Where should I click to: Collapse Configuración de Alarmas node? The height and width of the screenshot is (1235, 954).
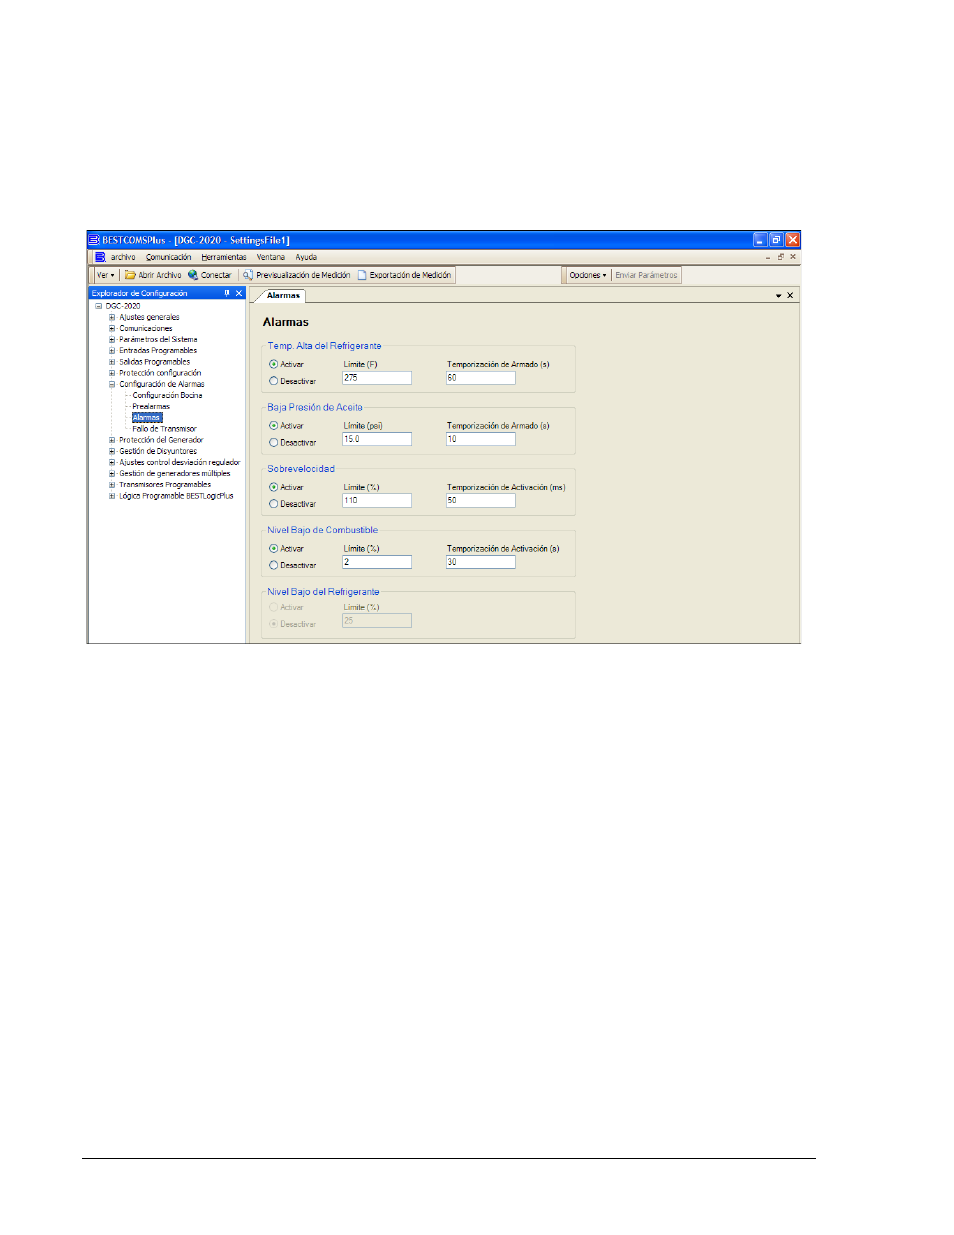[x=112, y=384]
